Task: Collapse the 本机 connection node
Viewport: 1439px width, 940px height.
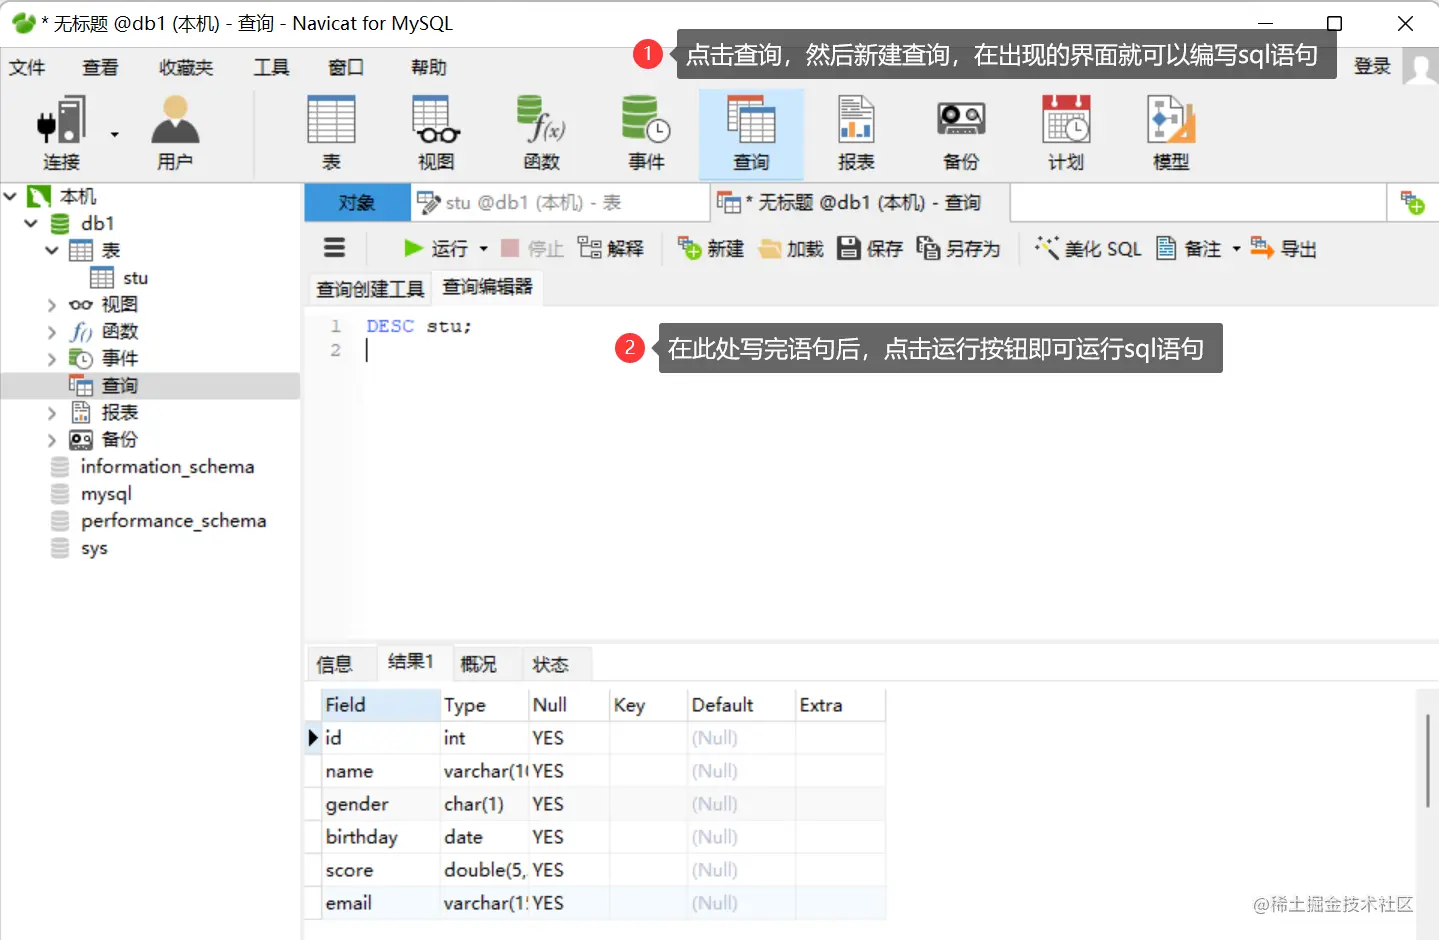Action: point(11,196)
